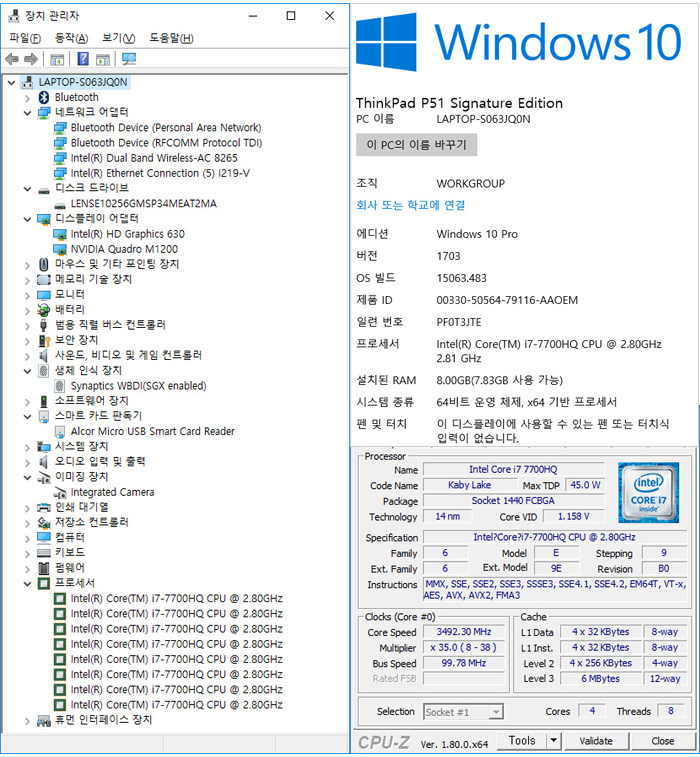Click the Close button in CPU-Z
Screen dimensions: 700x757
pos(662,741)
